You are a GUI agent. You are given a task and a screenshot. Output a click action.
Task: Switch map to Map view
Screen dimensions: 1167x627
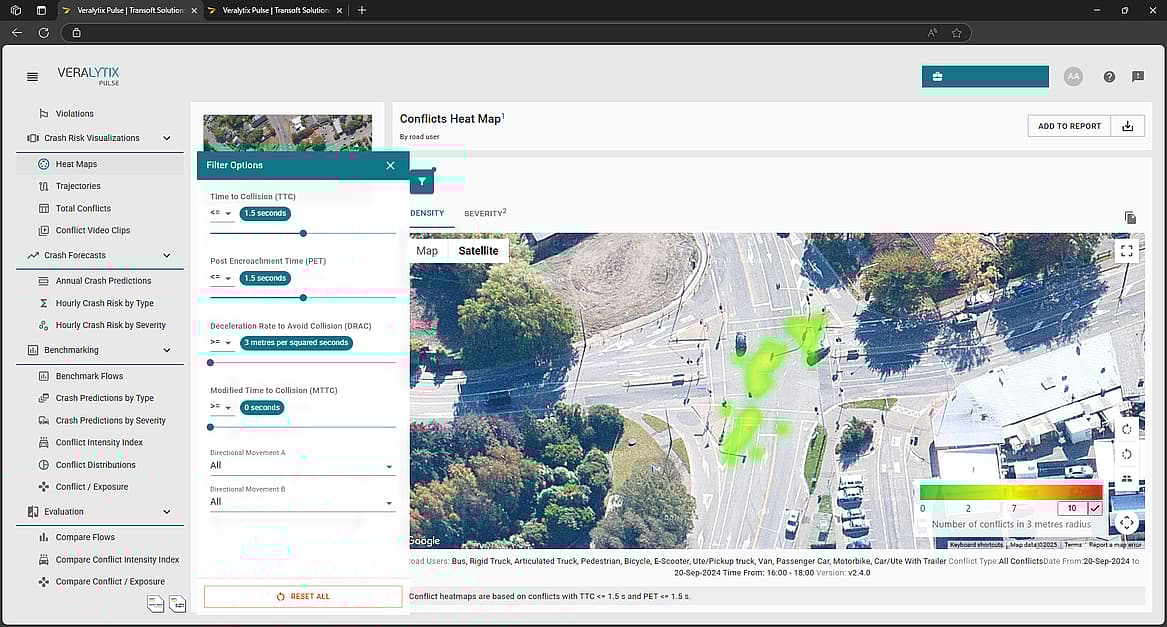coord(427,251)
